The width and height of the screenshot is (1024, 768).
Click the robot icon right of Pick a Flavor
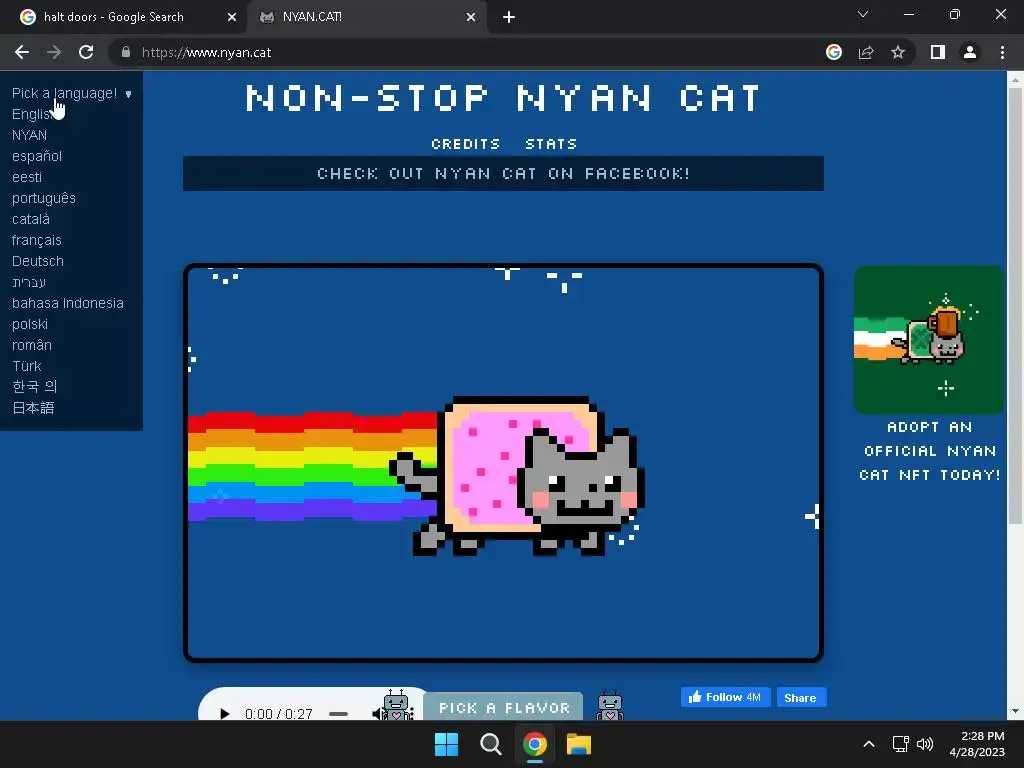coord(610,705)
